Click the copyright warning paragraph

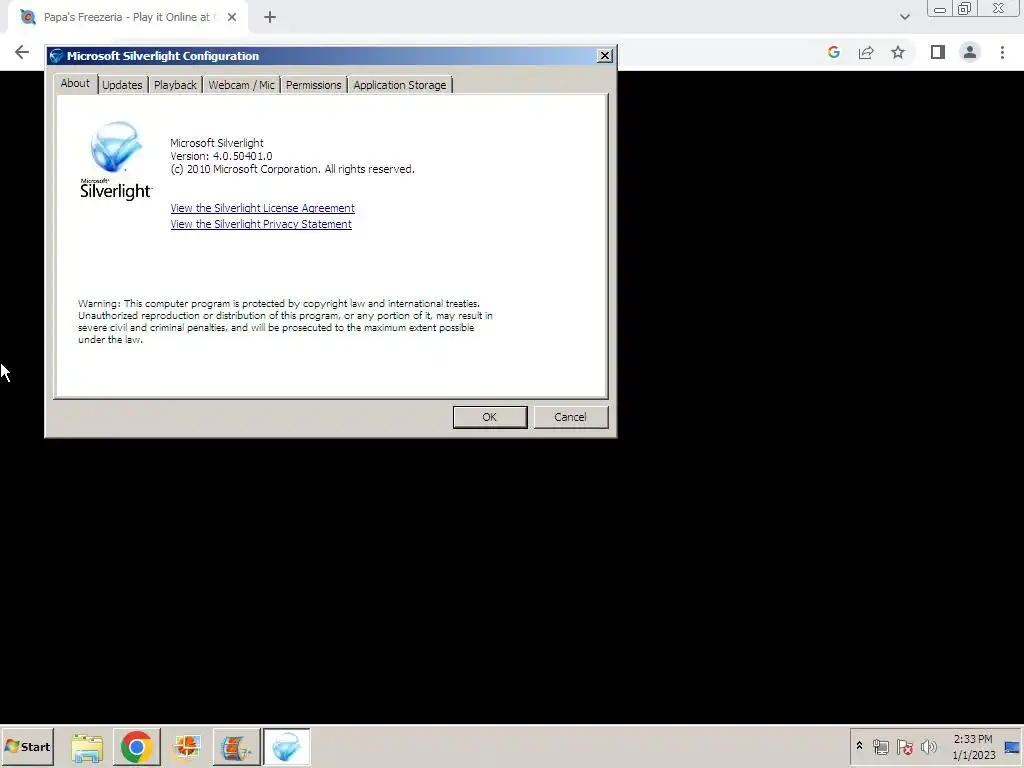point(285,321)
